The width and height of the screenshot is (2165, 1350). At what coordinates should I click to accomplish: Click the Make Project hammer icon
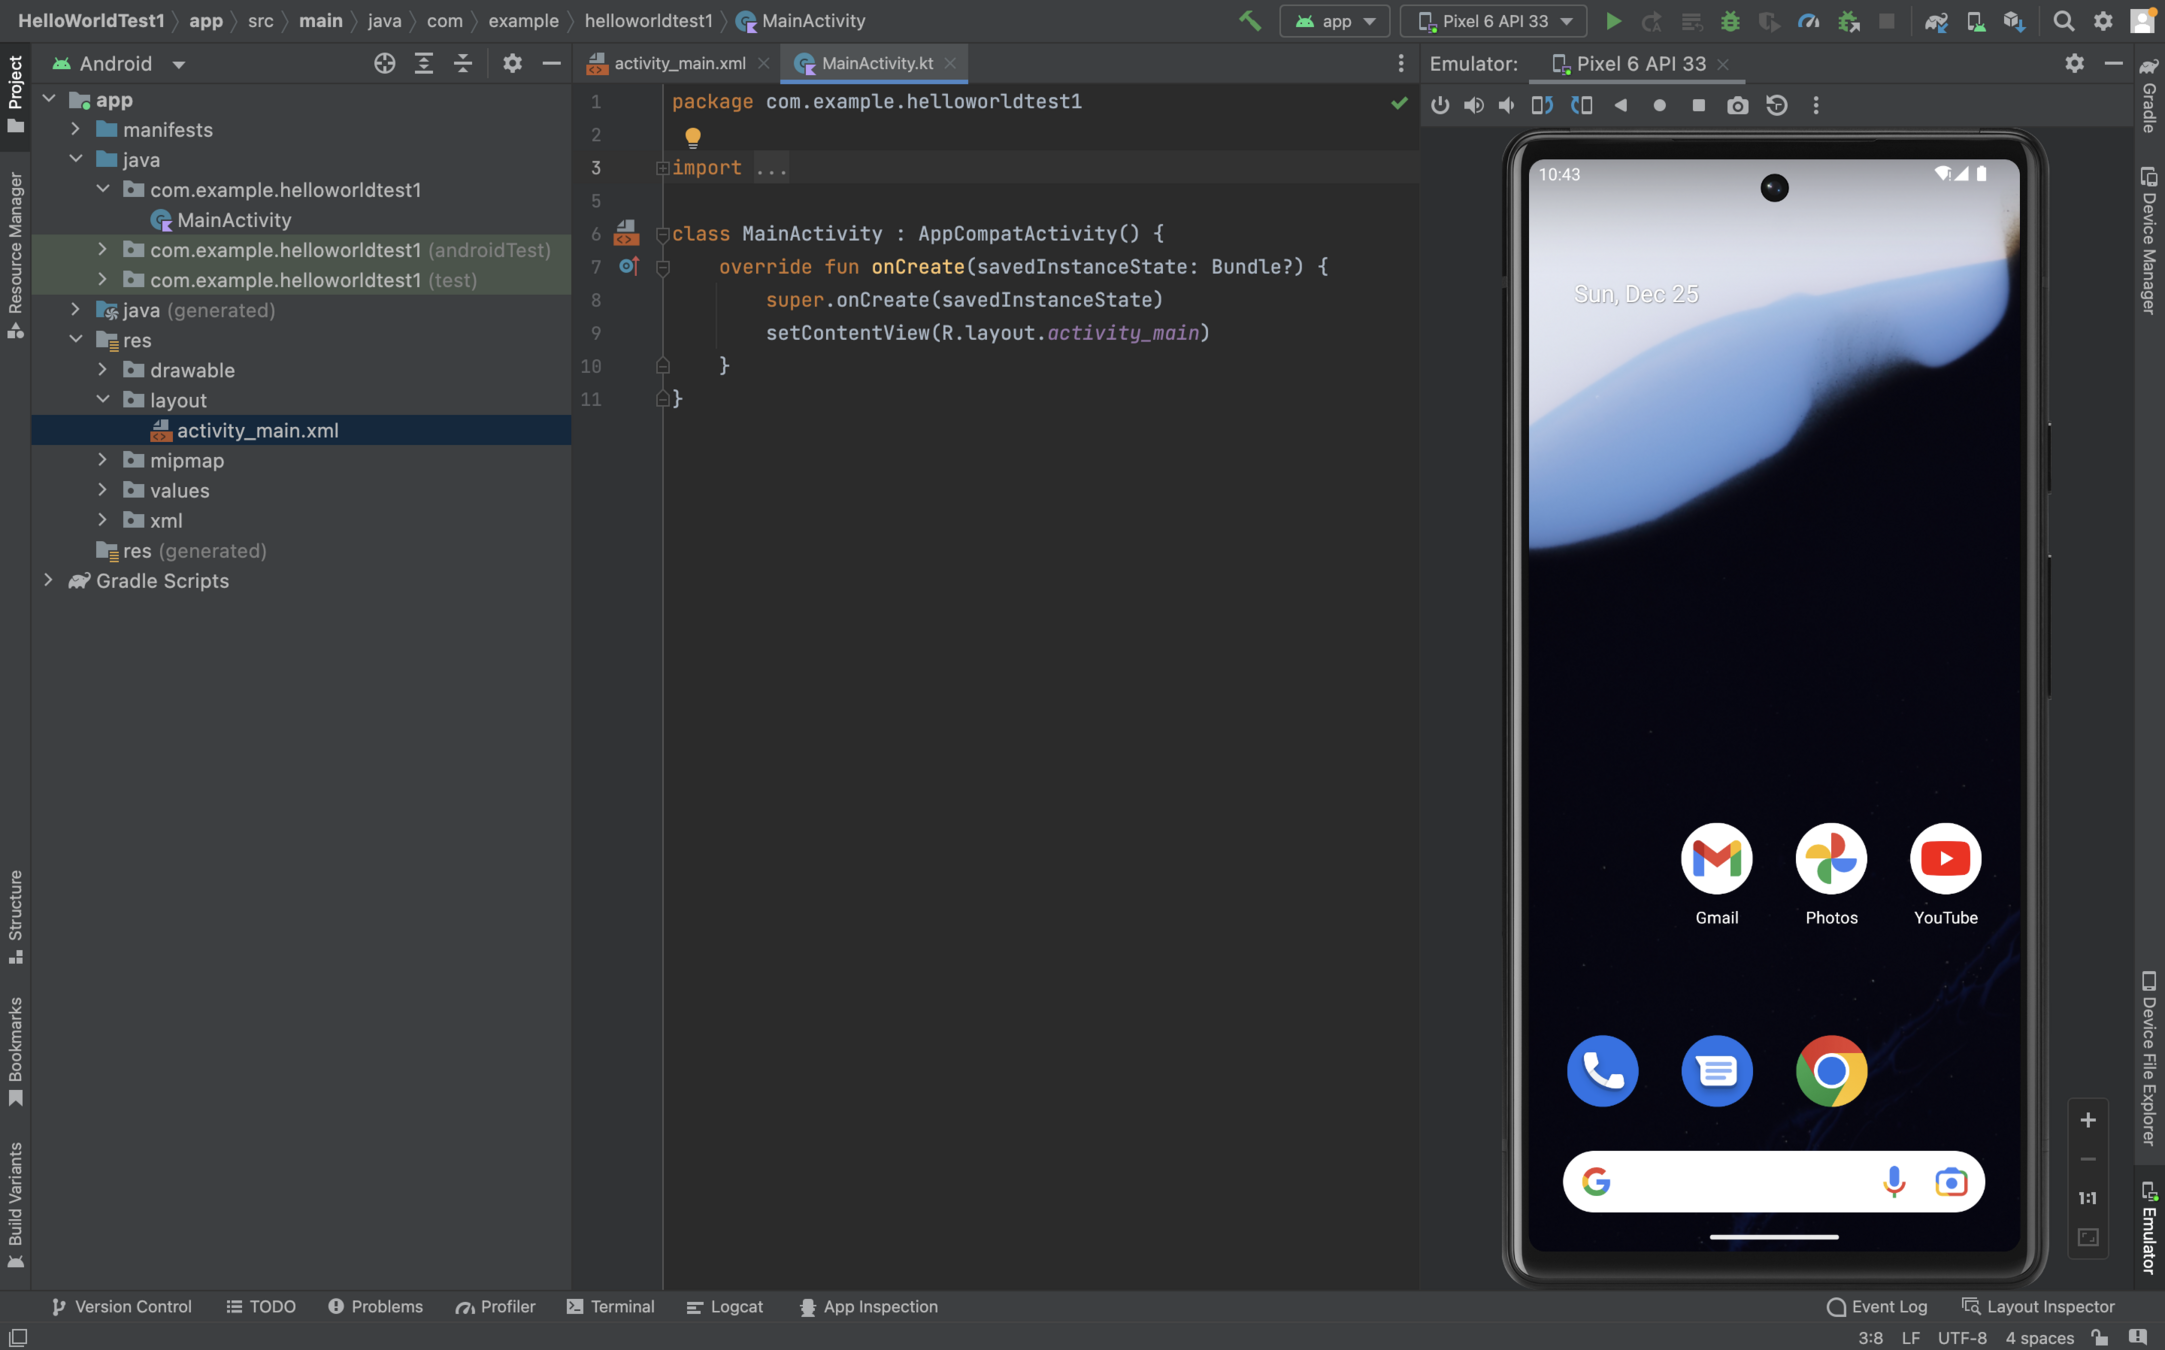(x=1250, y=21)
